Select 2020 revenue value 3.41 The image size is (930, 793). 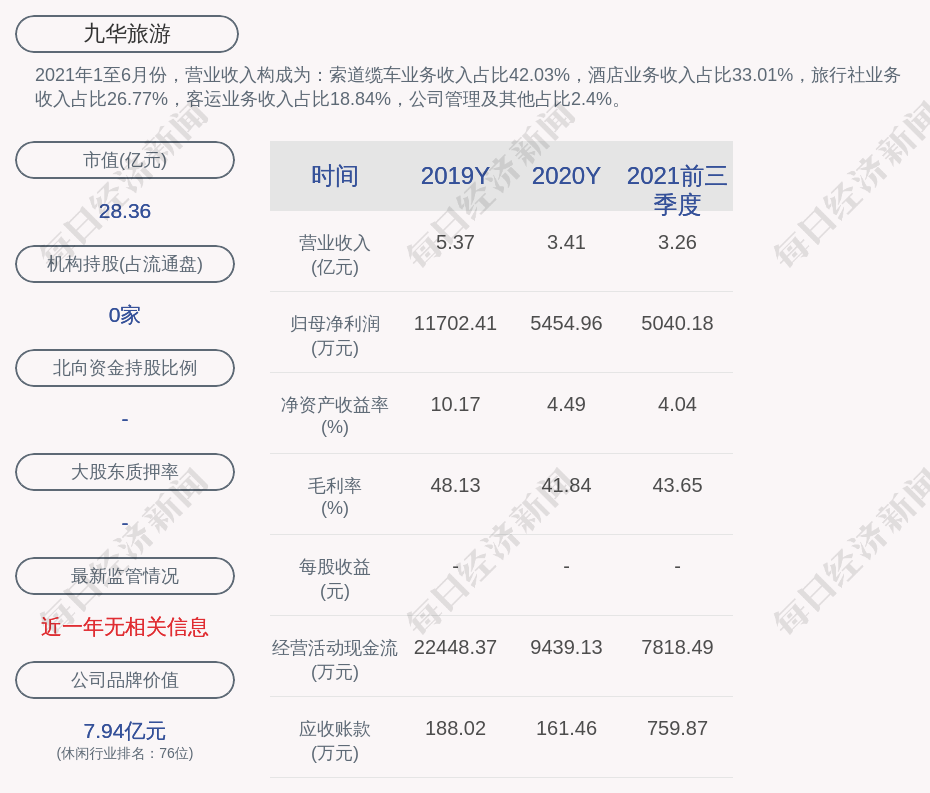566,242
